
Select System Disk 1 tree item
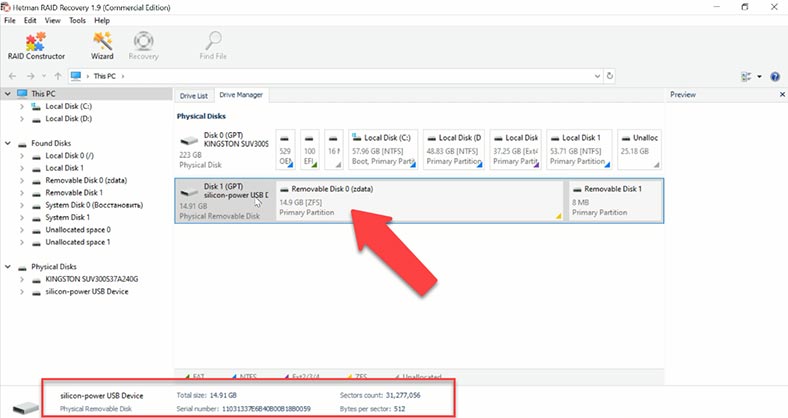click(x=67, y=218)
